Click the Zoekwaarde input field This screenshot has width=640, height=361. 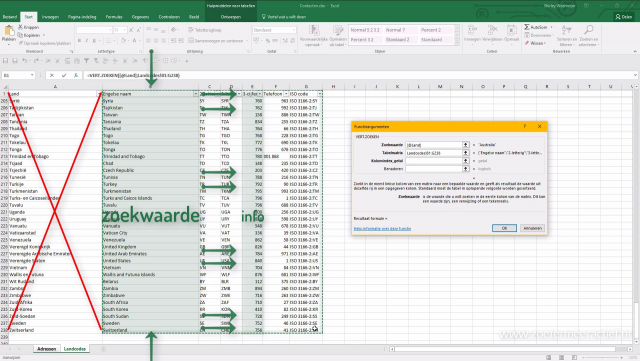[434, 145]
